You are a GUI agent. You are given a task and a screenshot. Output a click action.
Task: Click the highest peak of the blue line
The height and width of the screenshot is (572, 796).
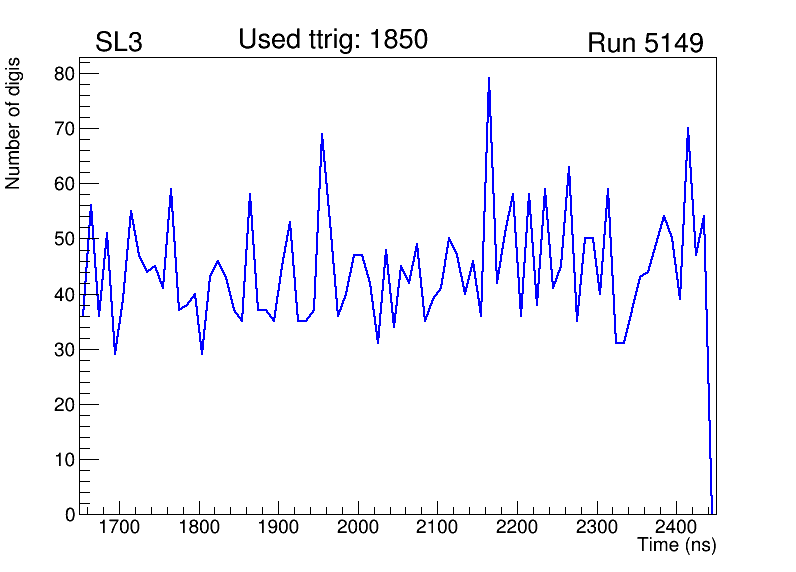pyautogui.click(x=489, y=78)
